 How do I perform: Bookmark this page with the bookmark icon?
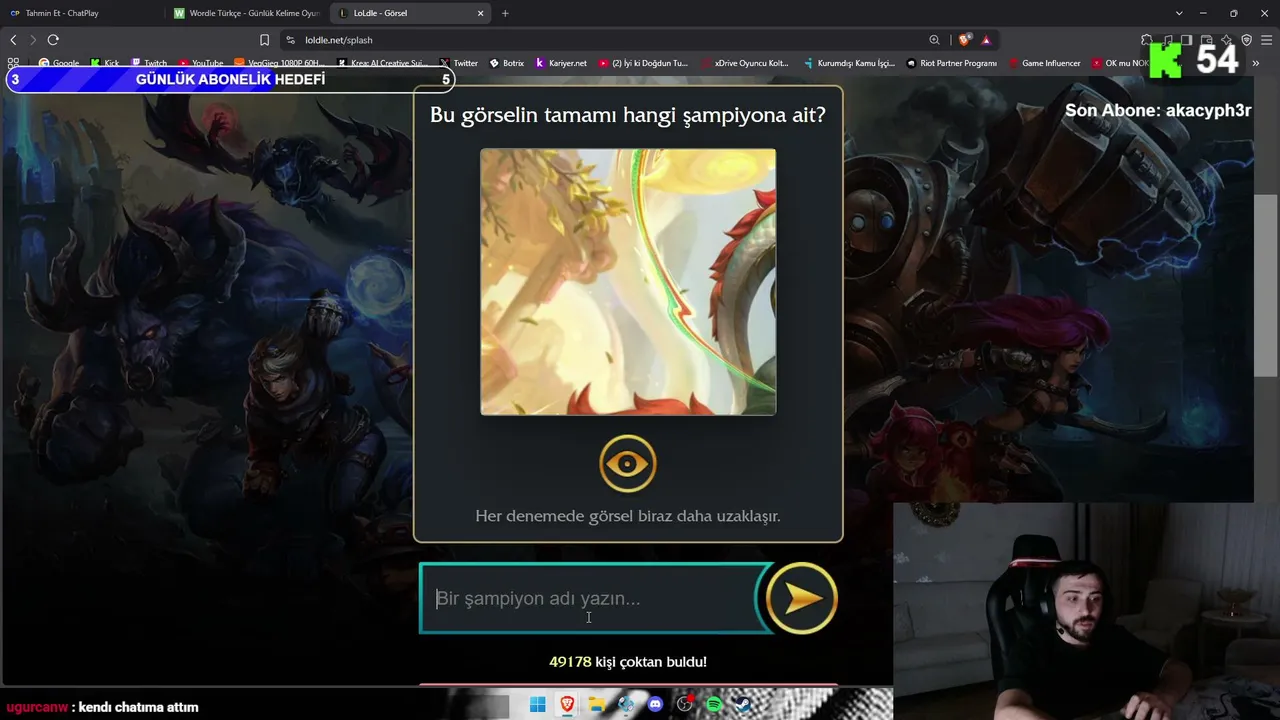pos(264,40)
